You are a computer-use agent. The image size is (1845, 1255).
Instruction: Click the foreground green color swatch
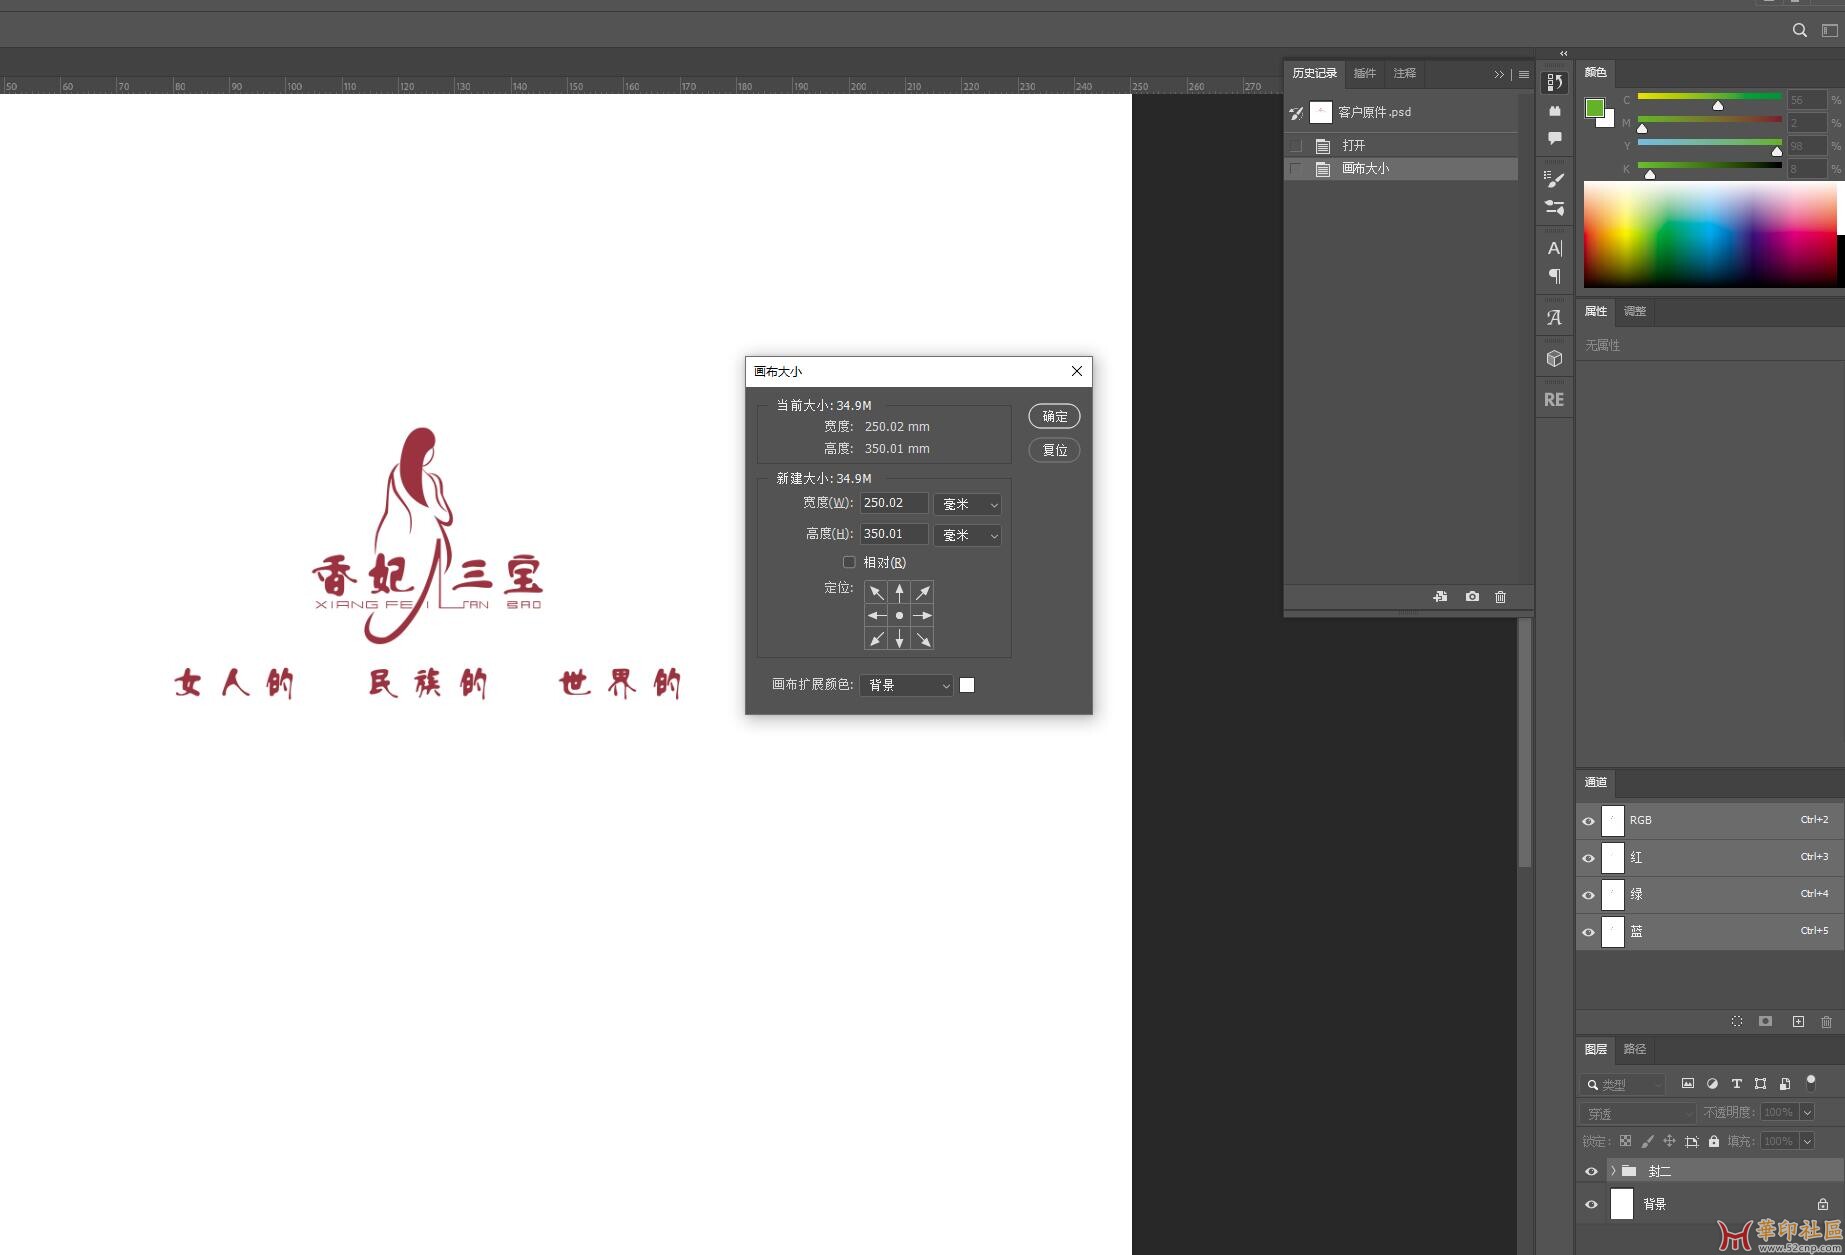click(1595, 108)
